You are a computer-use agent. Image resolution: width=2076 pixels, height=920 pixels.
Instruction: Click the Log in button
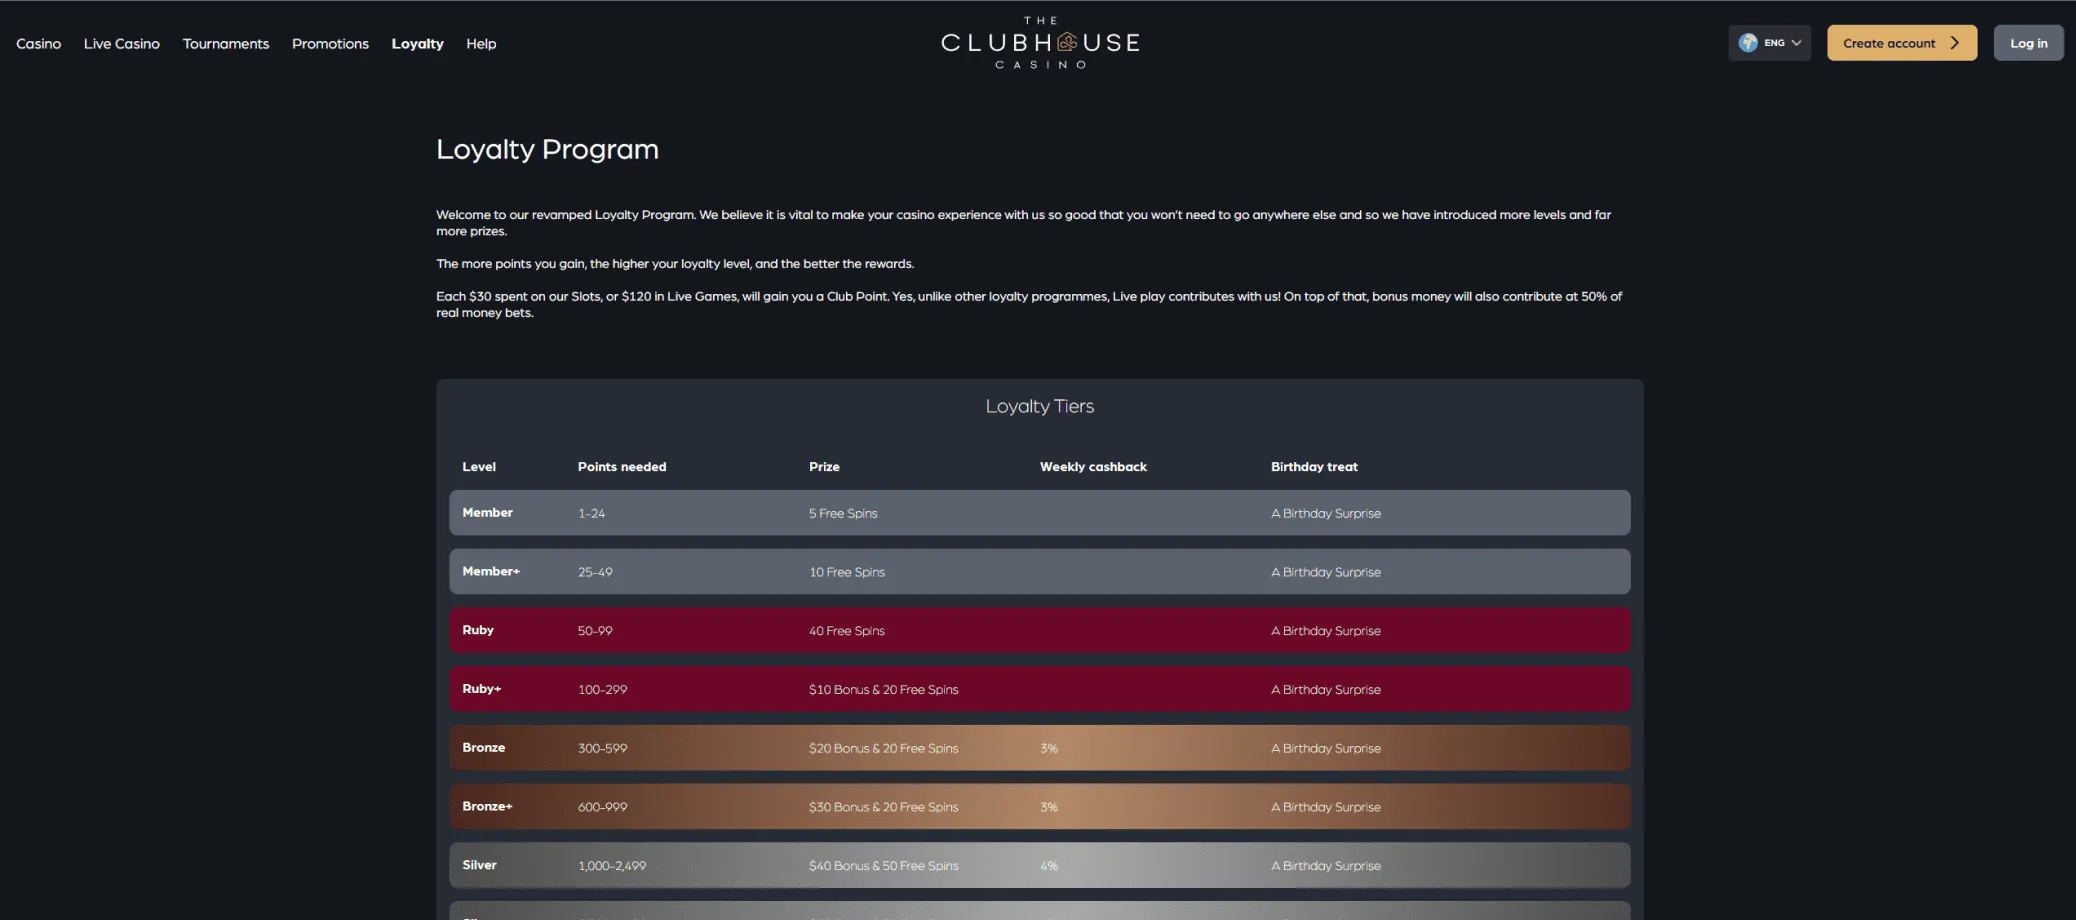[x=2028, y=43]
